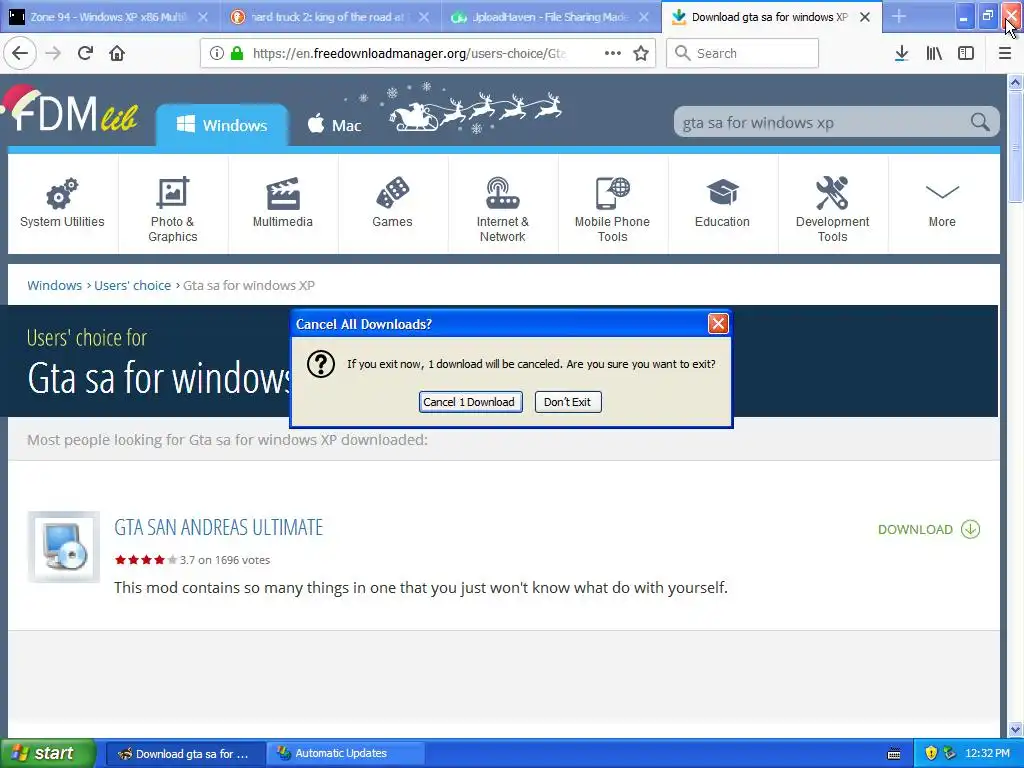Screen dimensions: 1024x768
Task: Select Download gta sa taskbar button
Action: pyautogui.click(x=185, y=754)
